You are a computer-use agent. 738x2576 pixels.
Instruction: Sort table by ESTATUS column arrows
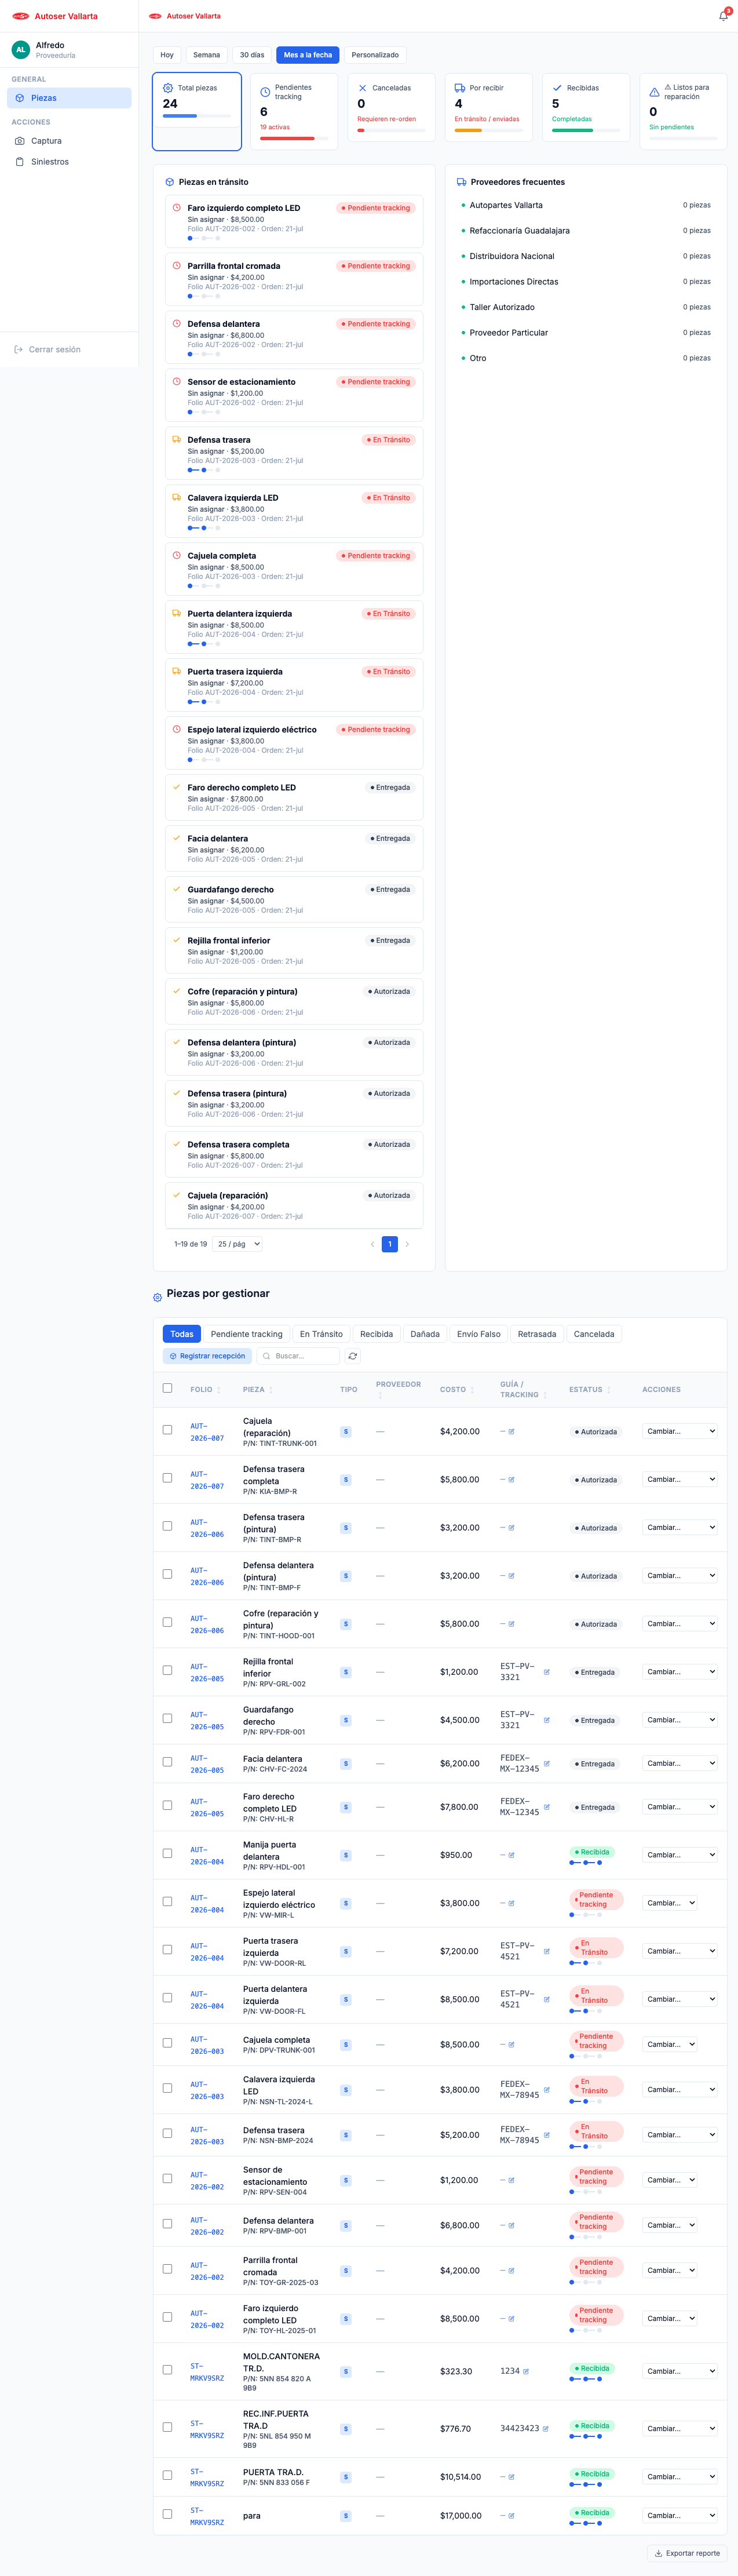(x=609, y=1390)
